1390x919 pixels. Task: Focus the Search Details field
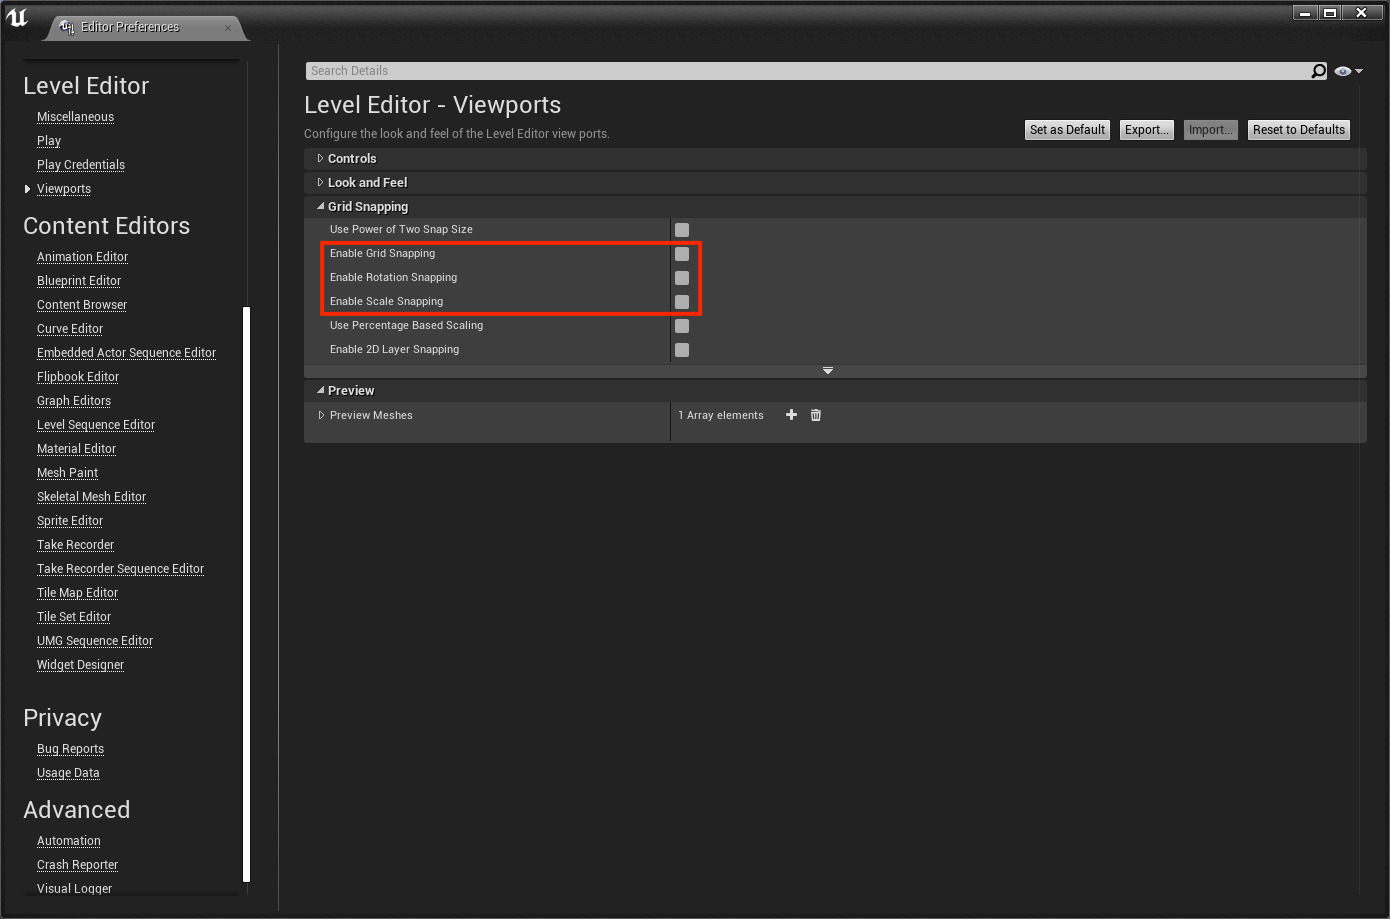click(800, 71)
